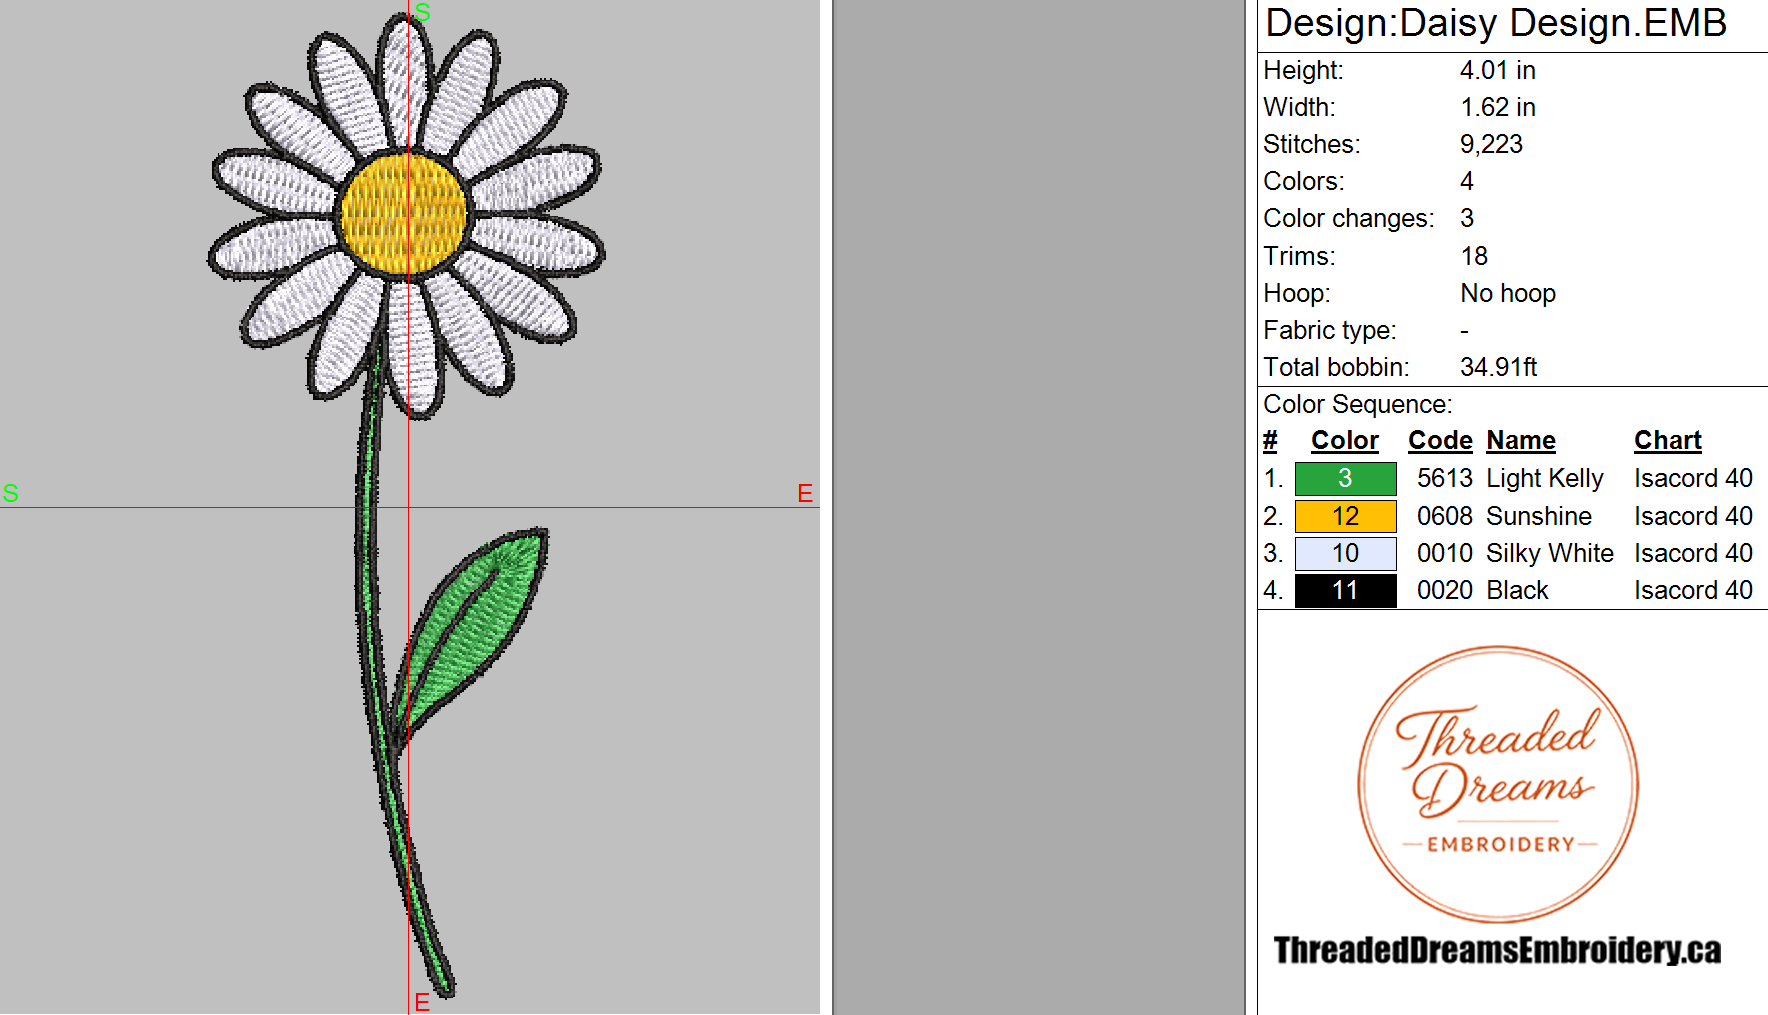Click the Silky White thread name
The width and height of the screenshot is (1768, 1015).
click(x=1550, y=553)
